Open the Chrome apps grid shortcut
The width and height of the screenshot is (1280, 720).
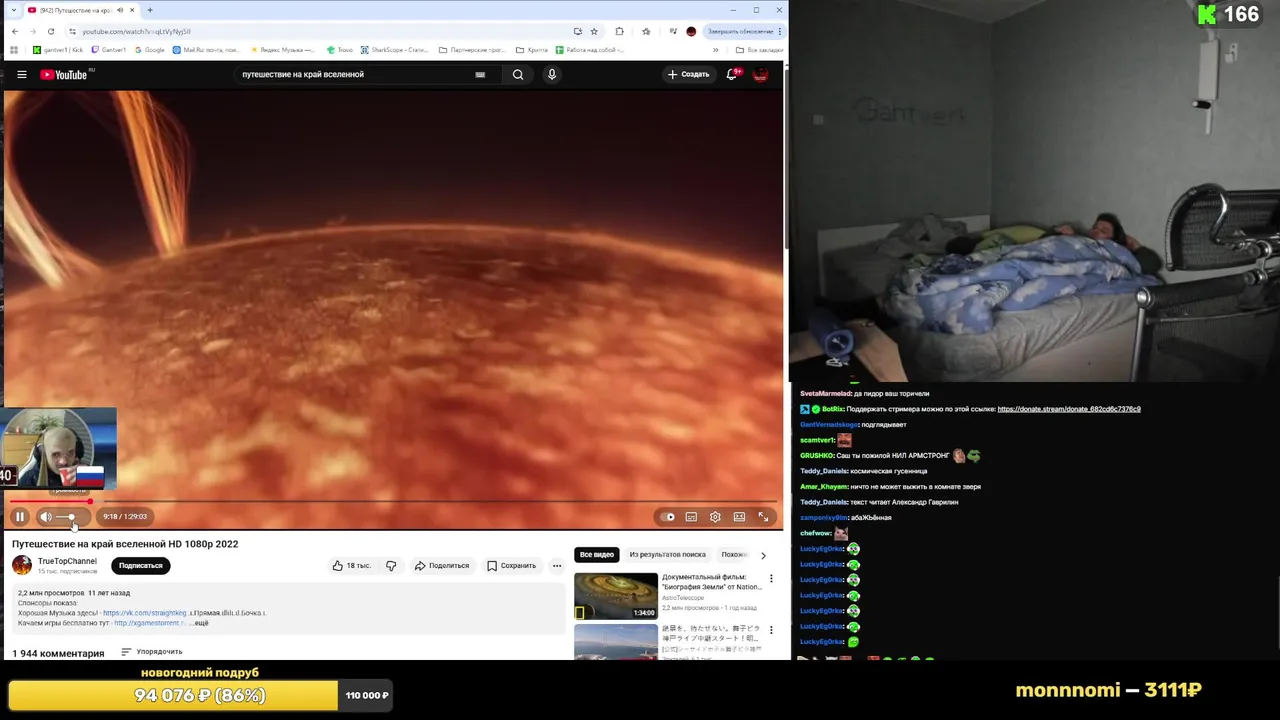tap(14, 49)
